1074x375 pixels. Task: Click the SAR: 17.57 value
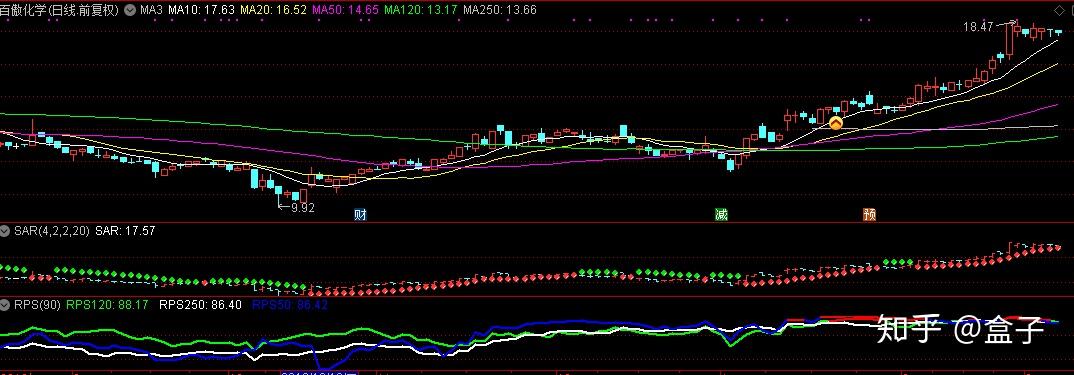tap(125, 231)
